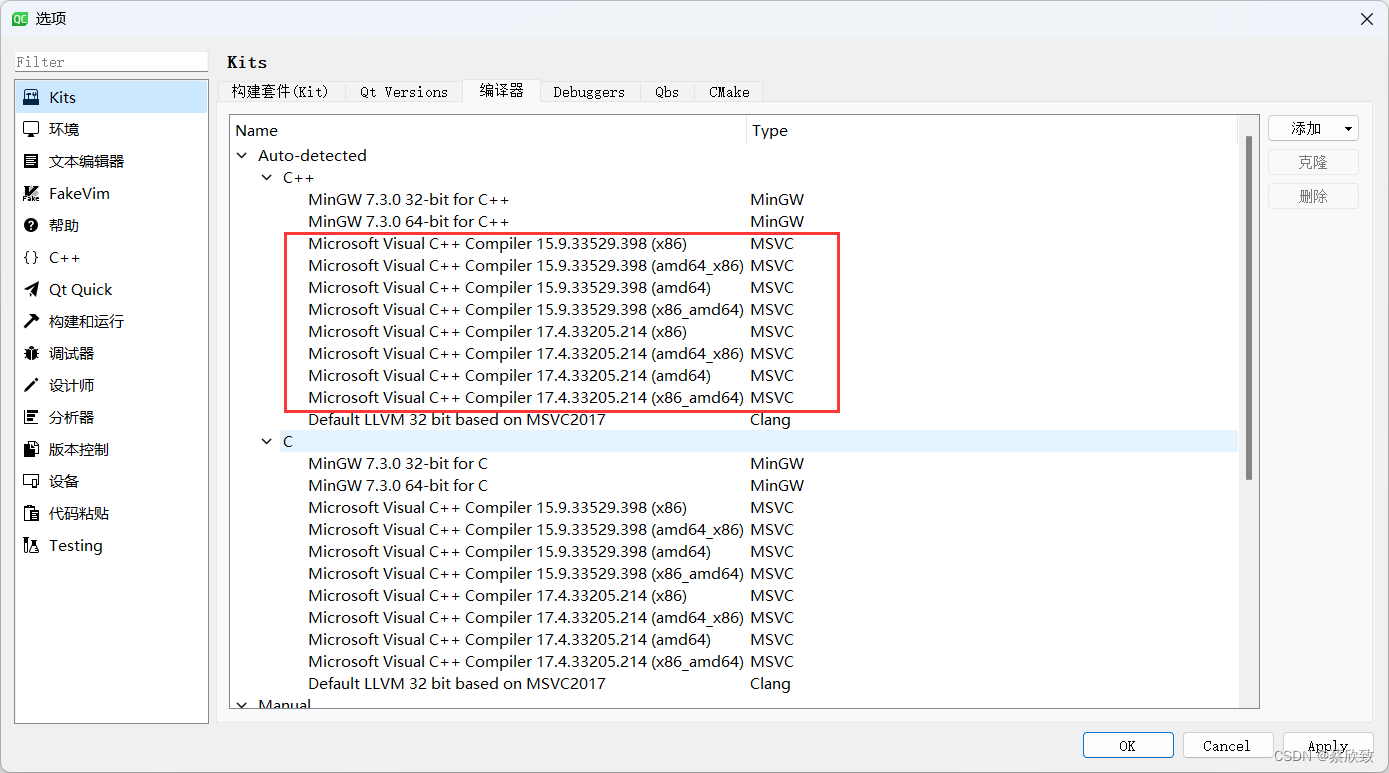Select MinGW 7.3.0 64-bit for C
Viewport: 1389px width, 773px height.
(x=398, y=486)
